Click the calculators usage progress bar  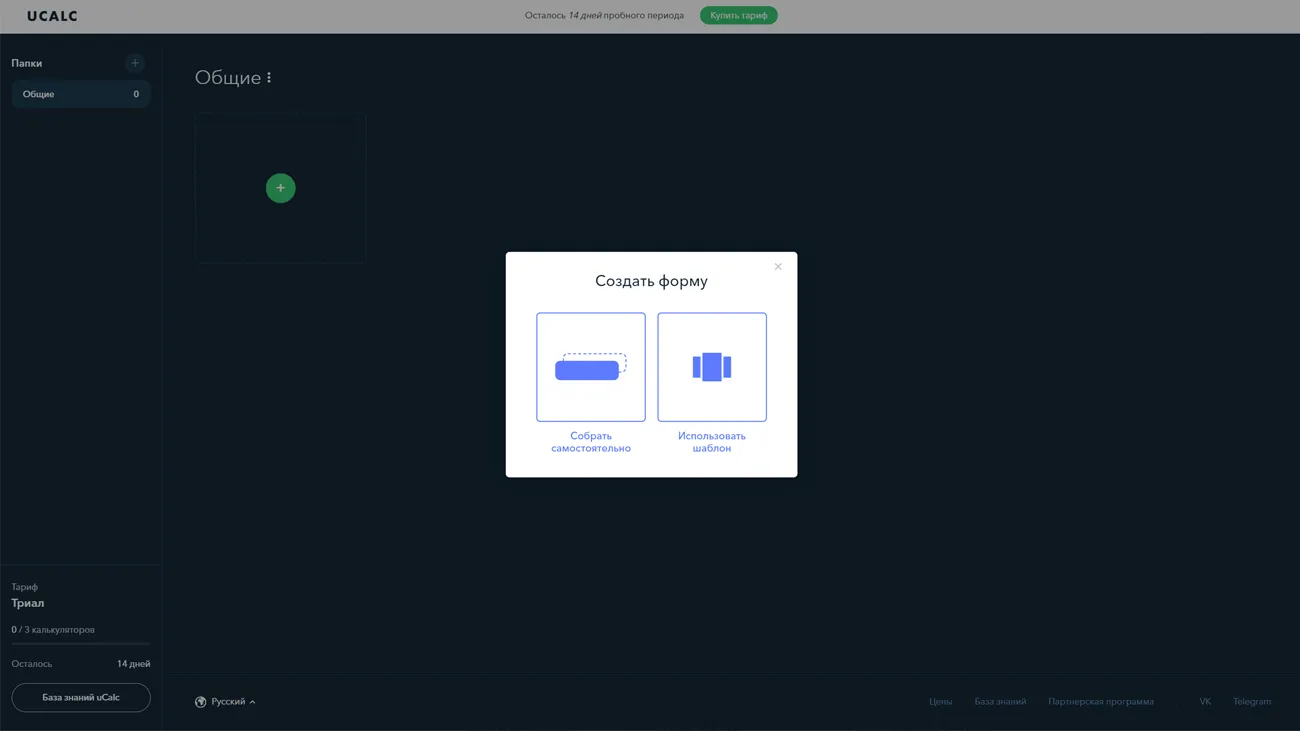click(80, 644)
